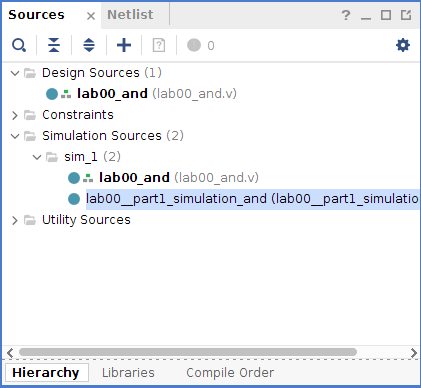Screen dimensions: 421x388
Task: Collapse the sim_1 folder
Action: tap(37, 157)
